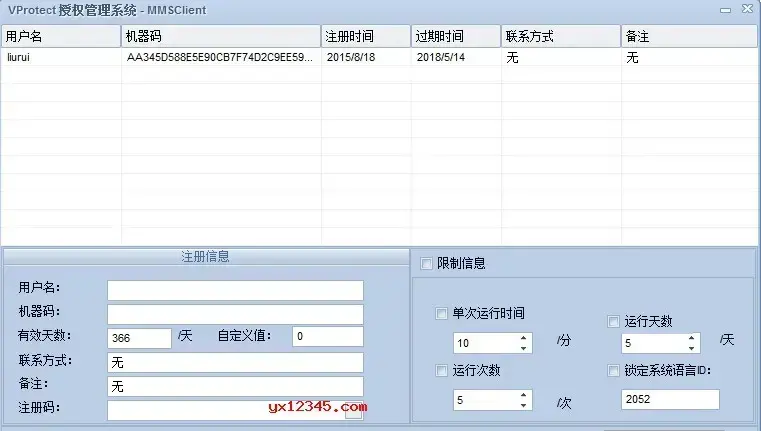This screenshot has width=761, height=431.
Task: Select the liurui user row
Action: (379, 57)
